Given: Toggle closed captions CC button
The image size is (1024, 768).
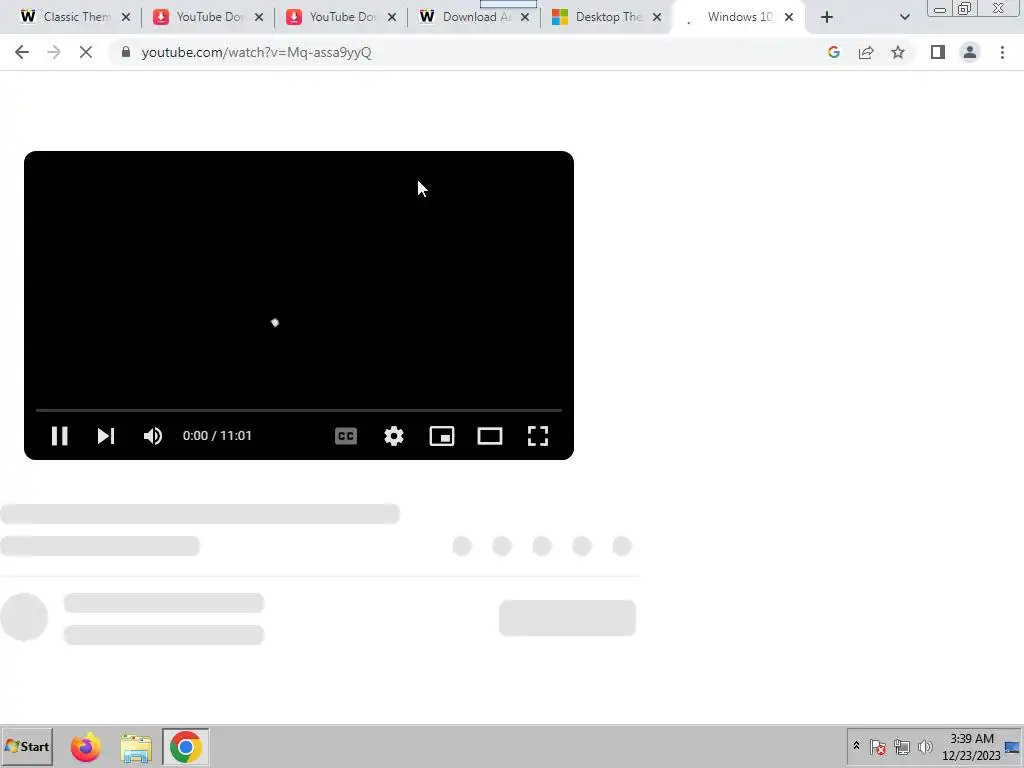Looking at the screenshot, I should click(345, 436).
